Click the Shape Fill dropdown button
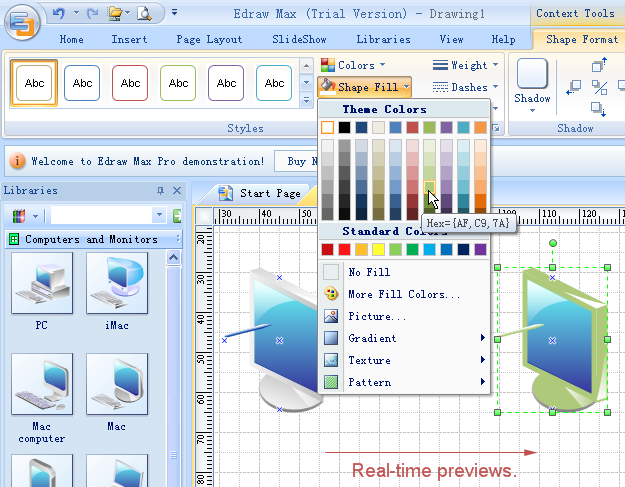 [364, 86]
